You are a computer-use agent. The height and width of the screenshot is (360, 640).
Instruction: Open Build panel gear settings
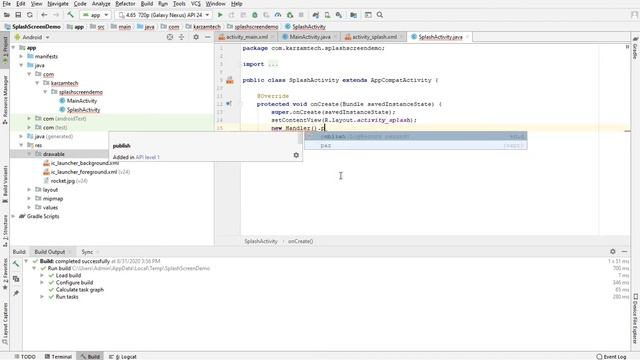click(x=613, y=251)
